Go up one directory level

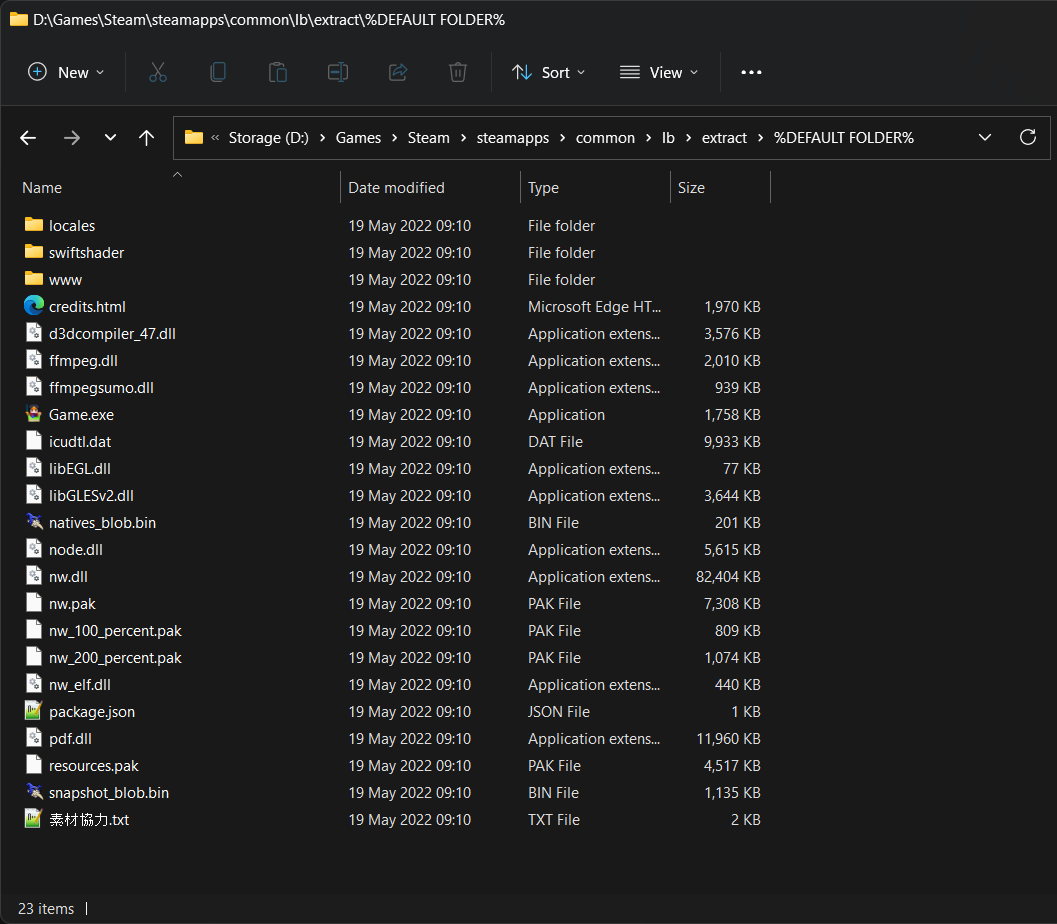(146, 138)
